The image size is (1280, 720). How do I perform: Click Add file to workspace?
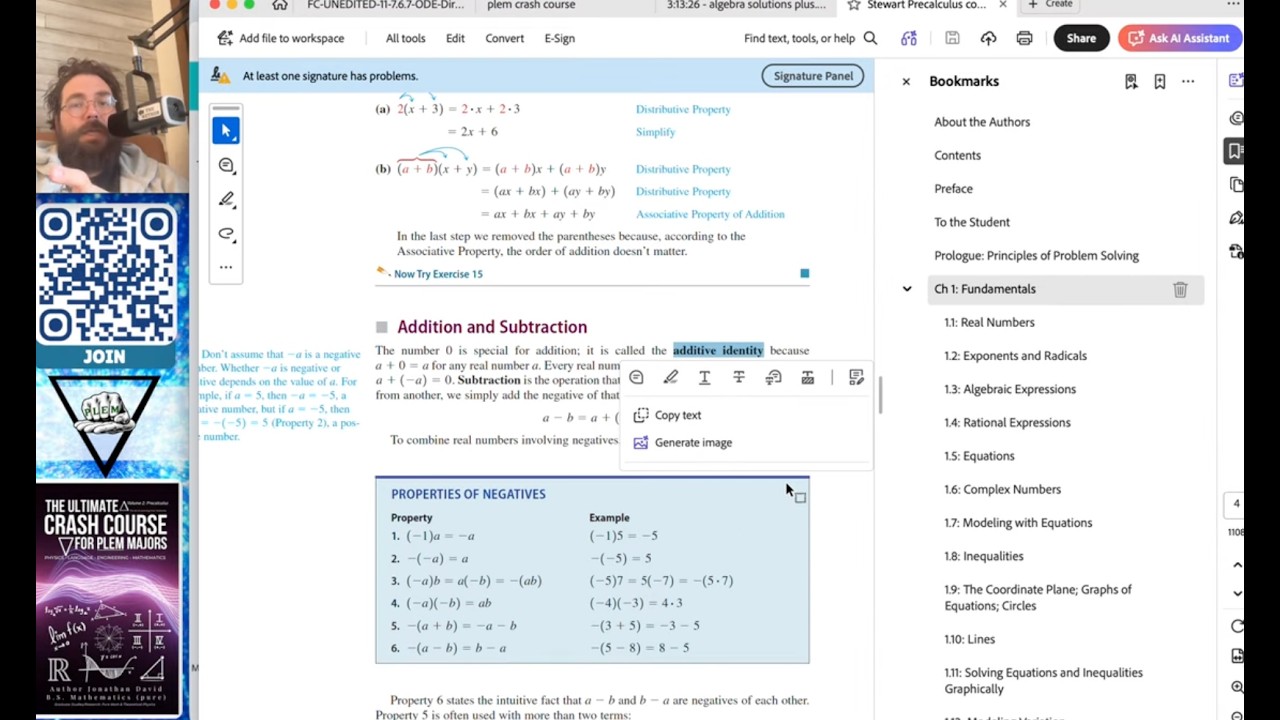[280, 38]
